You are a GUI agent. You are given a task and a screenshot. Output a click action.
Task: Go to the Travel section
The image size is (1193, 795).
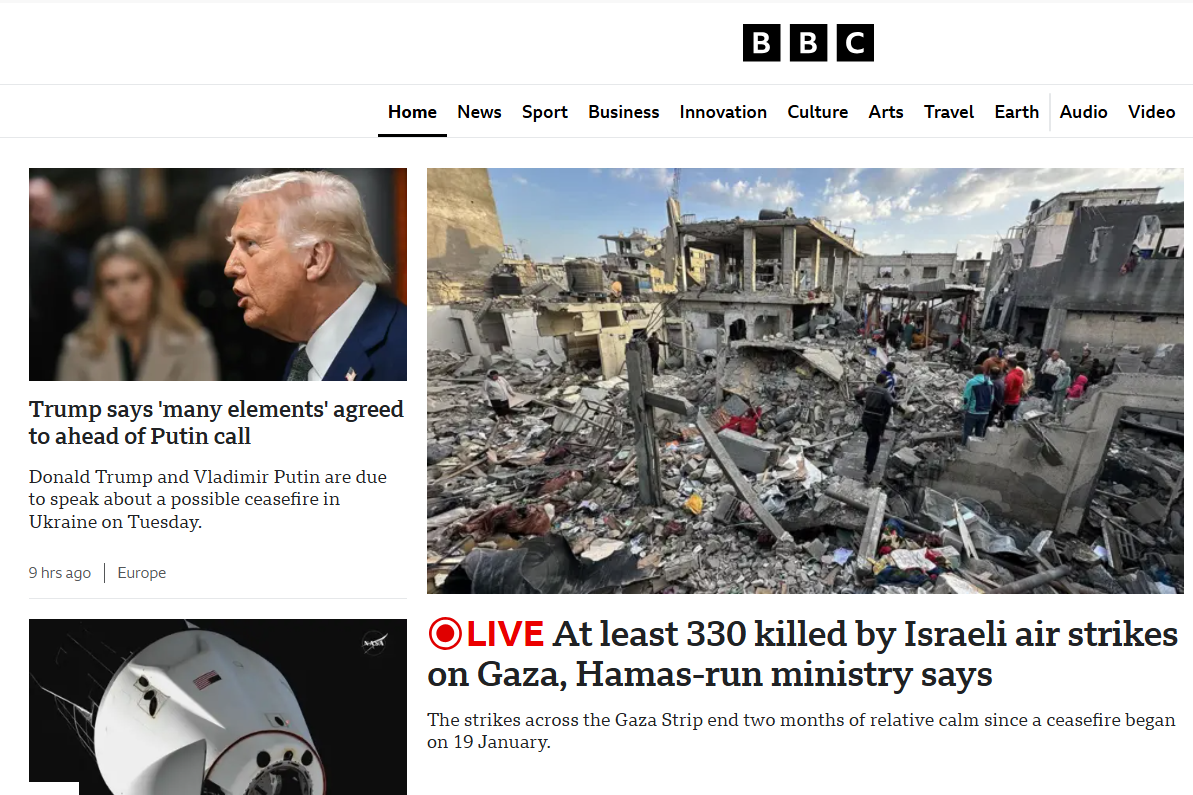coord(949,112)
